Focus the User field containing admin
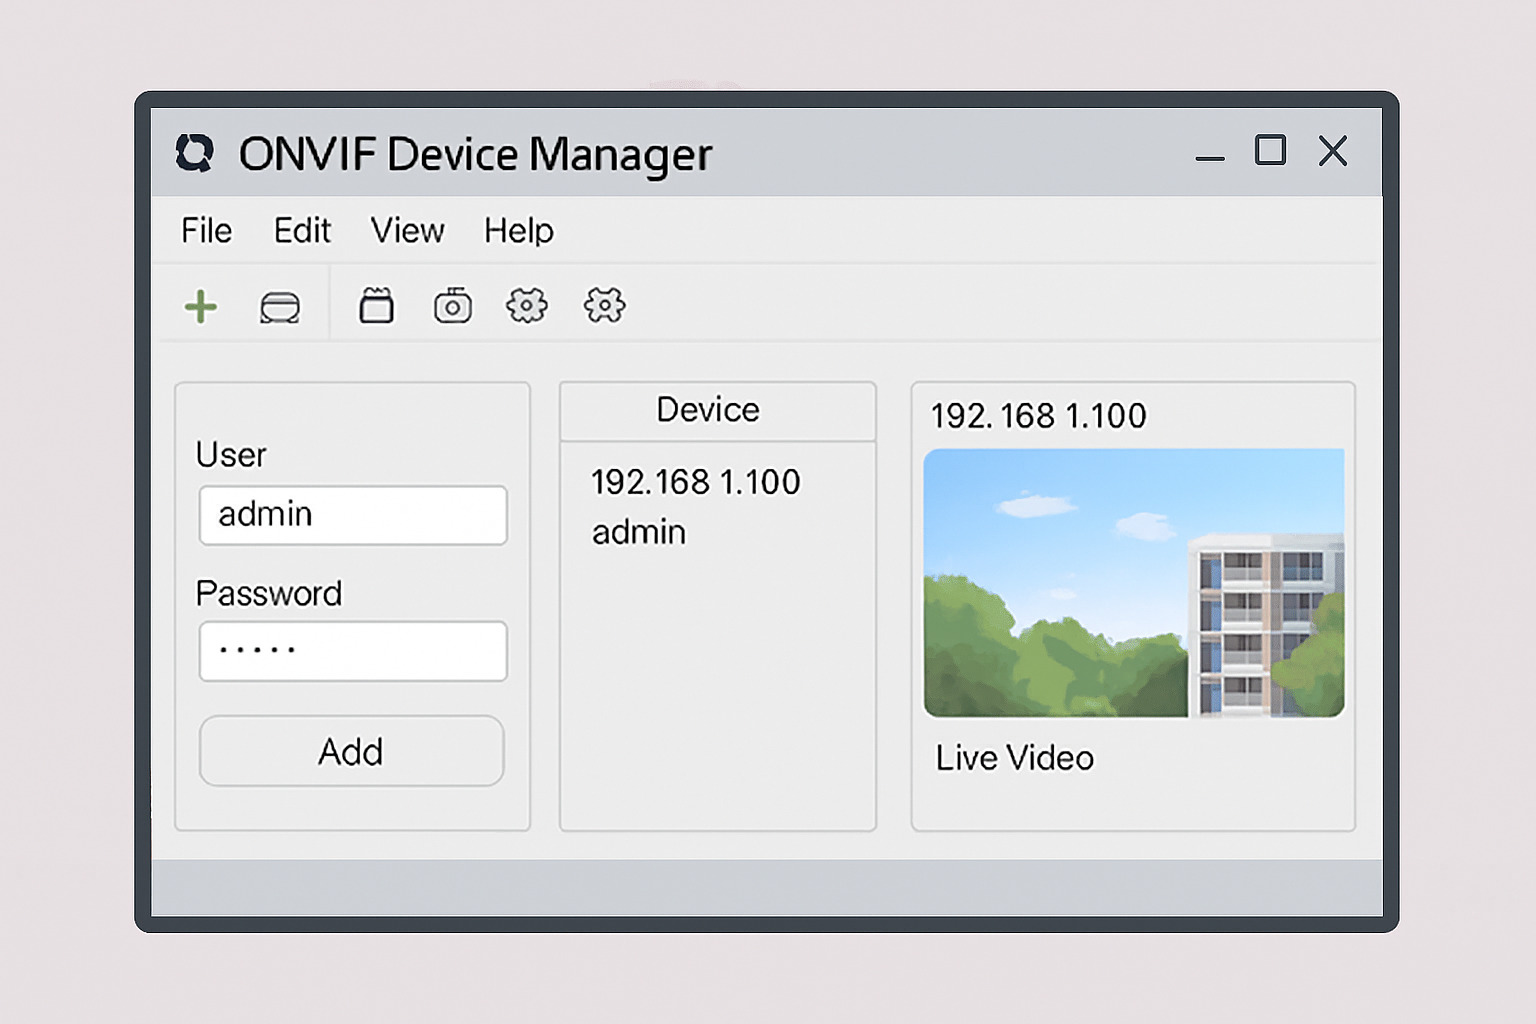The width and height of the screenshot is (1536, 1024). point(353,515)
